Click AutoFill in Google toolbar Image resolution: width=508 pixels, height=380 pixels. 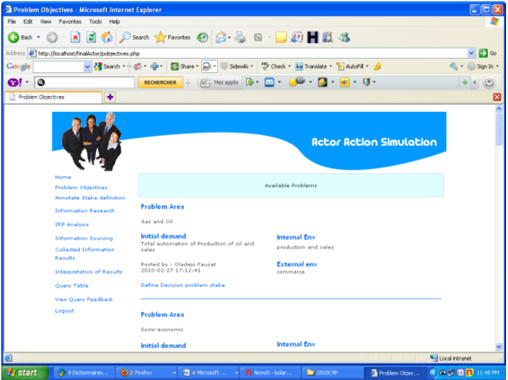[350, 66]
